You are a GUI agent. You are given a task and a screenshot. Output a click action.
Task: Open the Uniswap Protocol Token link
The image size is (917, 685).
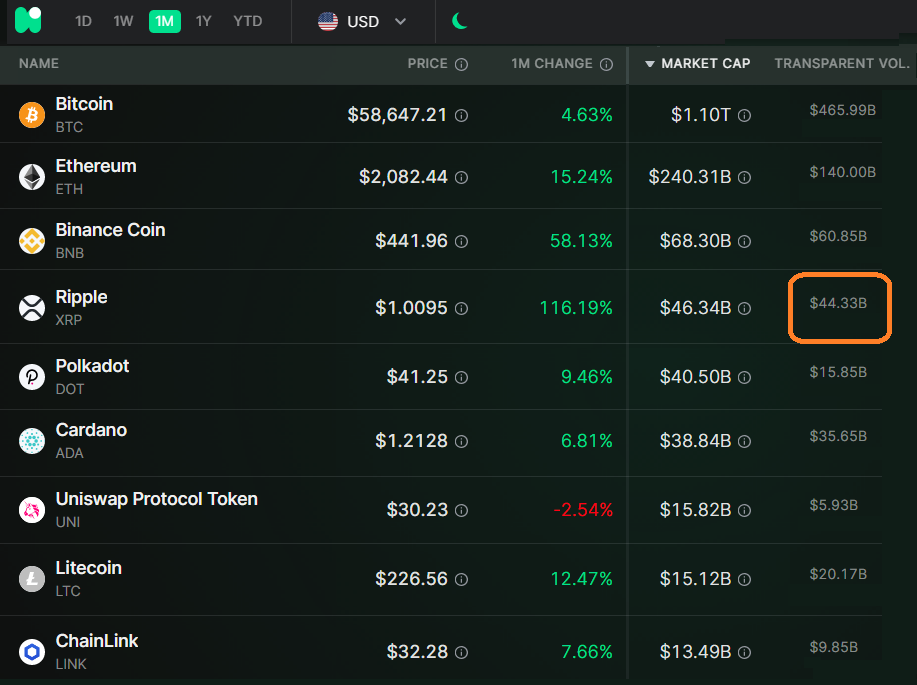click(156, 499)
